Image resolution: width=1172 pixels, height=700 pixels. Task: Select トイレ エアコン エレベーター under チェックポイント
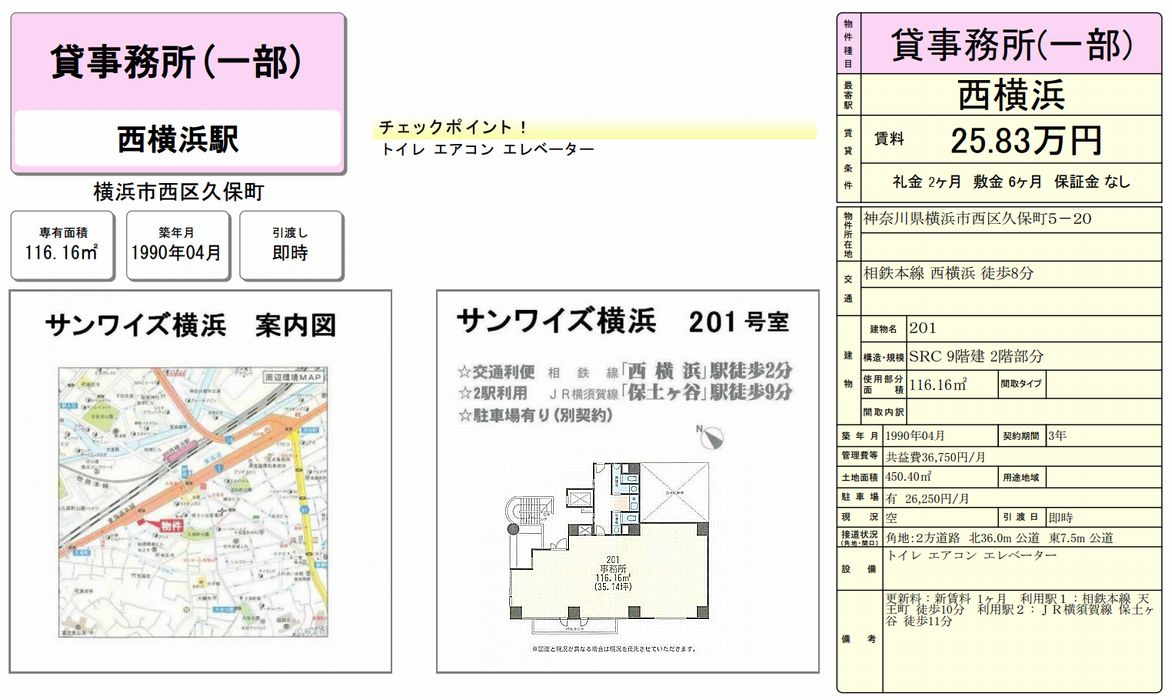(x=487, y=149)
